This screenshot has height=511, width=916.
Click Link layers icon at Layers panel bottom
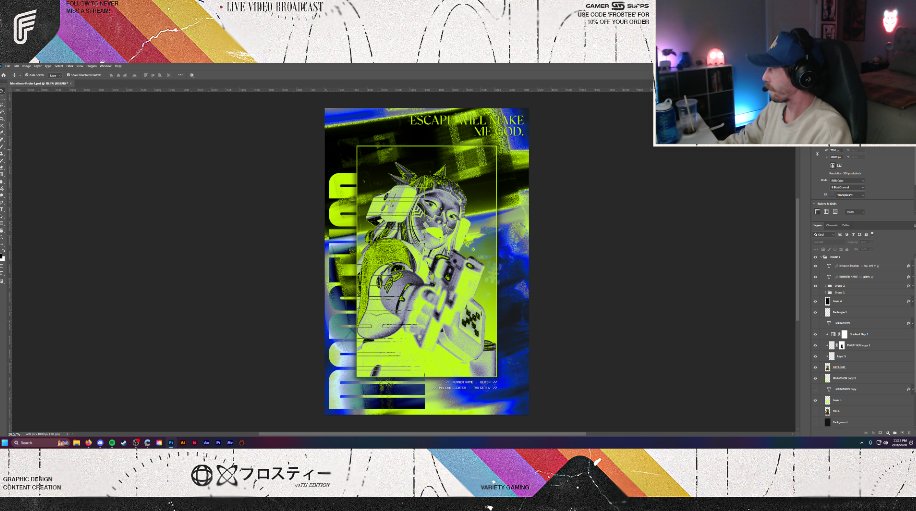pyautogui.click(x=866, y=433)
